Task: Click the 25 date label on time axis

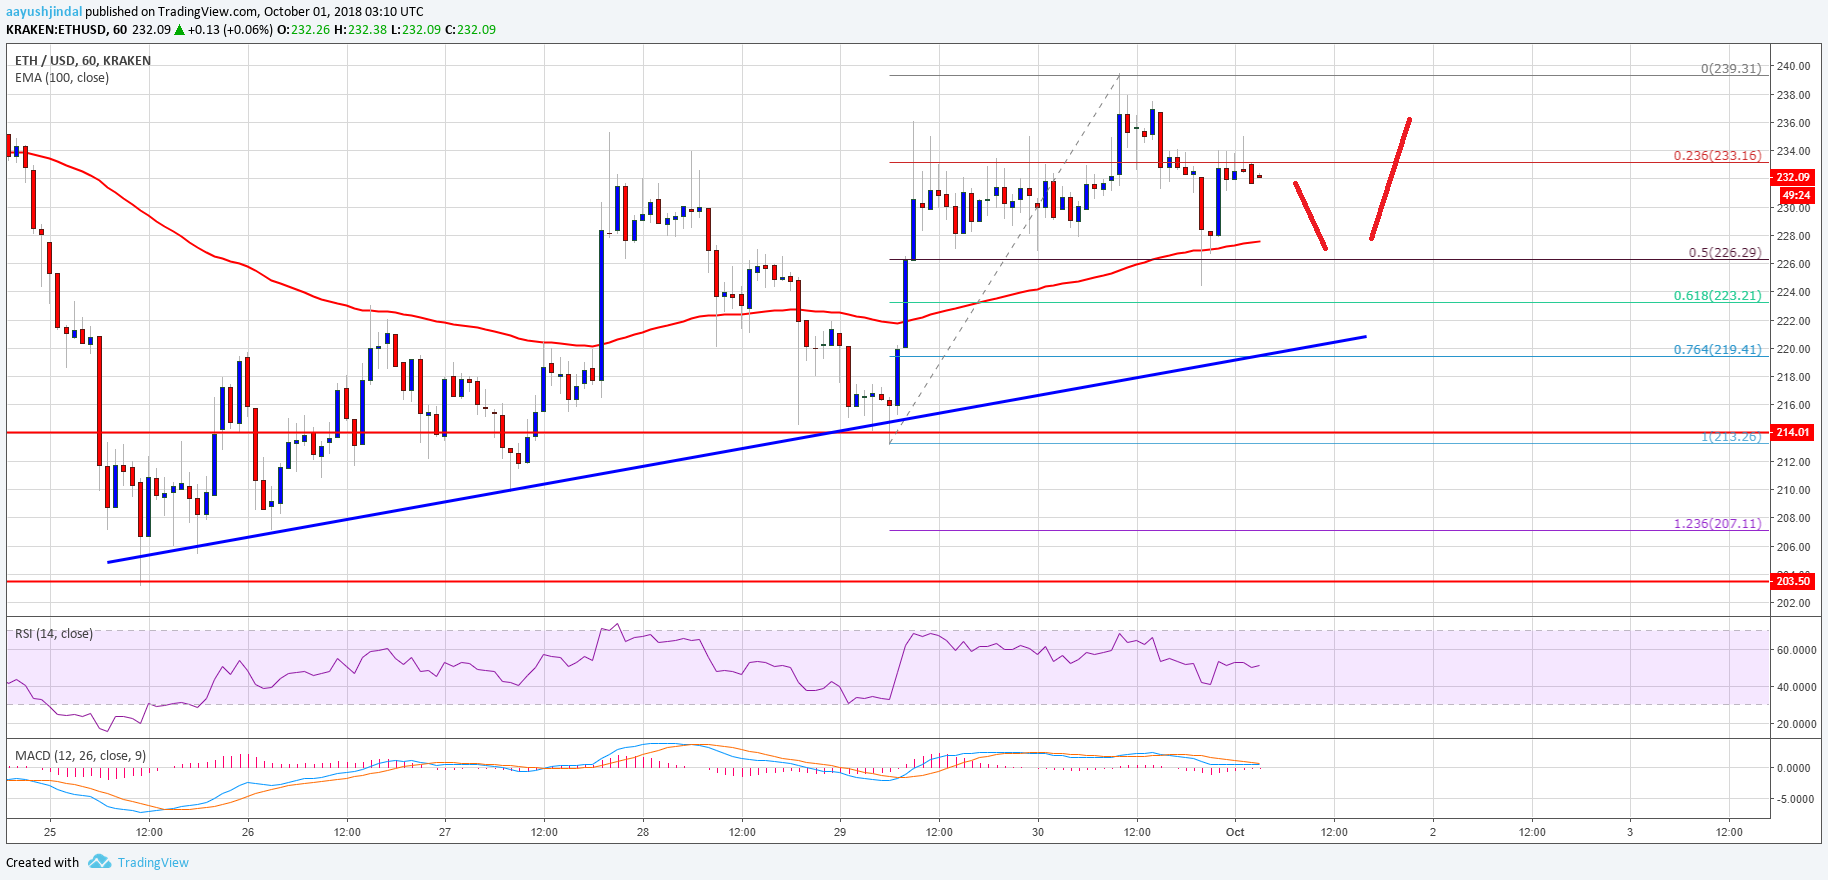Action: (x=50, y=832)
